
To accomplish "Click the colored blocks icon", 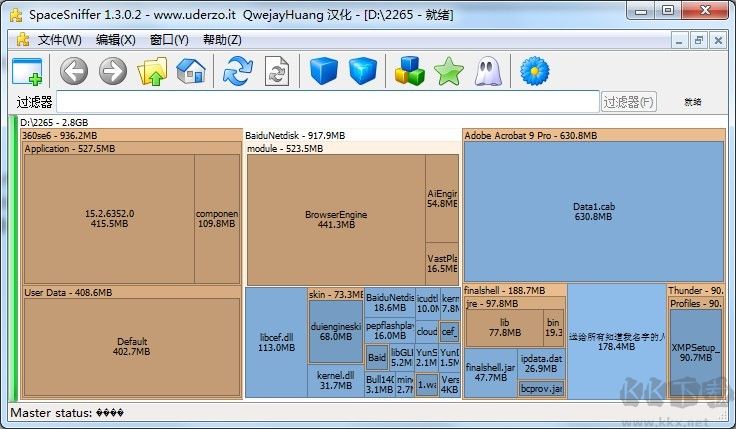I will click(x=409, y=71).
